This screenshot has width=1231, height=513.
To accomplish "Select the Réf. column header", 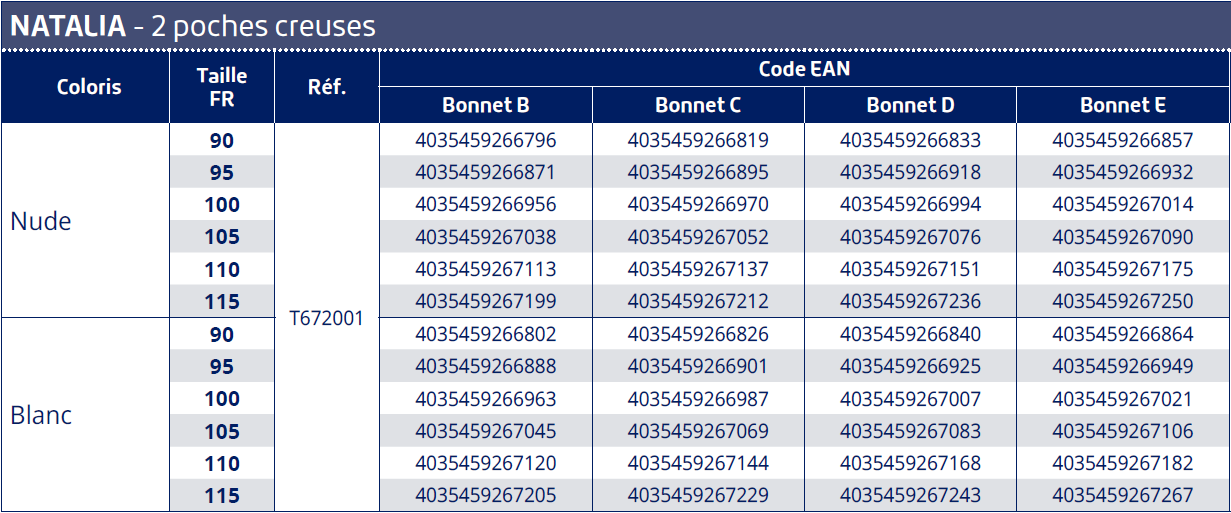I will coord(327,87).
